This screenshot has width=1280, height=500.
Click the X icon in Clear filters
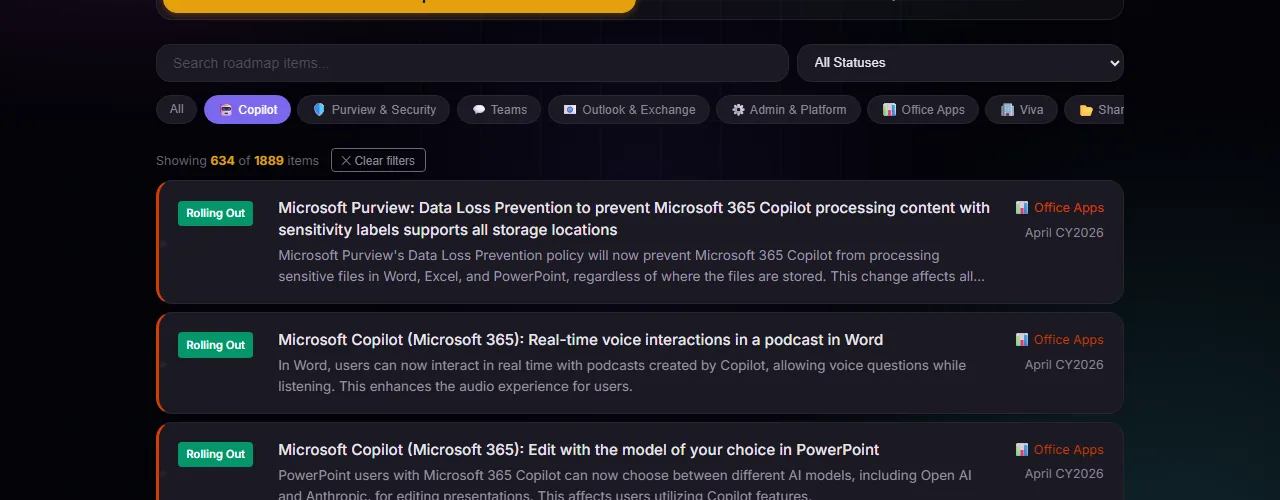click(x=346, y=161)
